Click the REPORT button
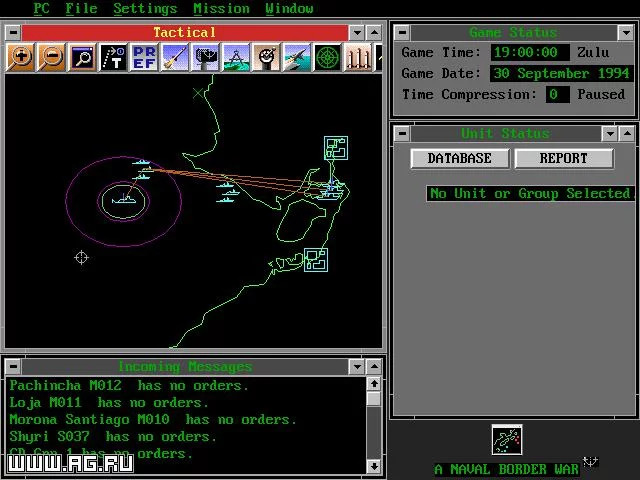 pos(564,158)
